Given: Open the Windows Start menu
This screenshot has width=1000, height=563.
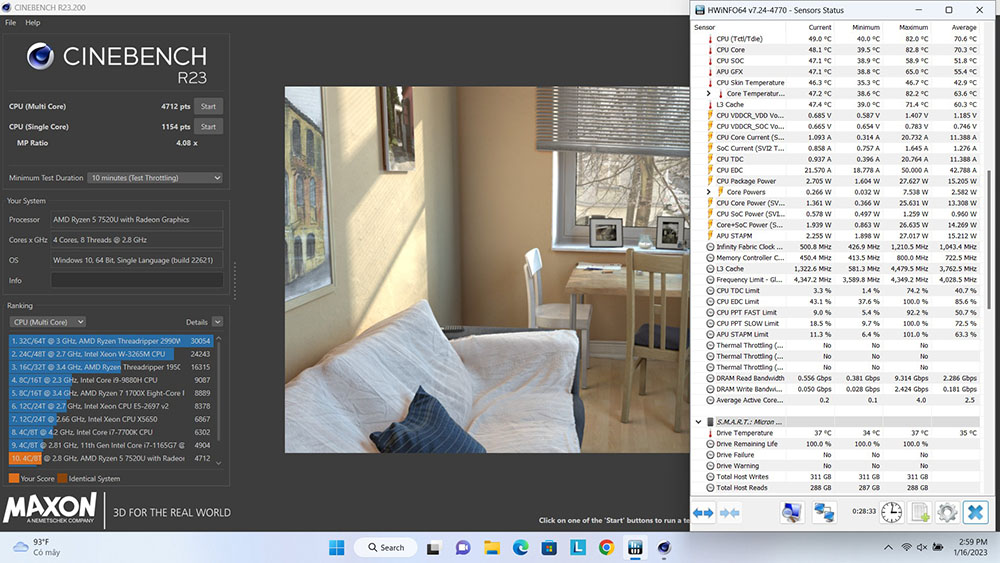Looking at the screenshot, I should (x=337, y=547).
